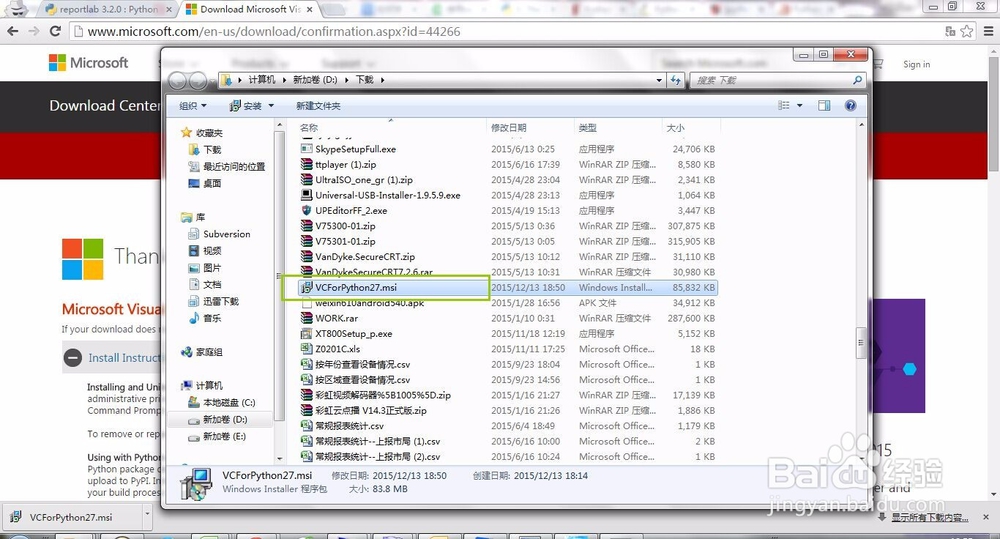1000x539 pixels.
Task: Open the VCForPython27.msi item in downloads bar
Action: click(x=70, y=517)
